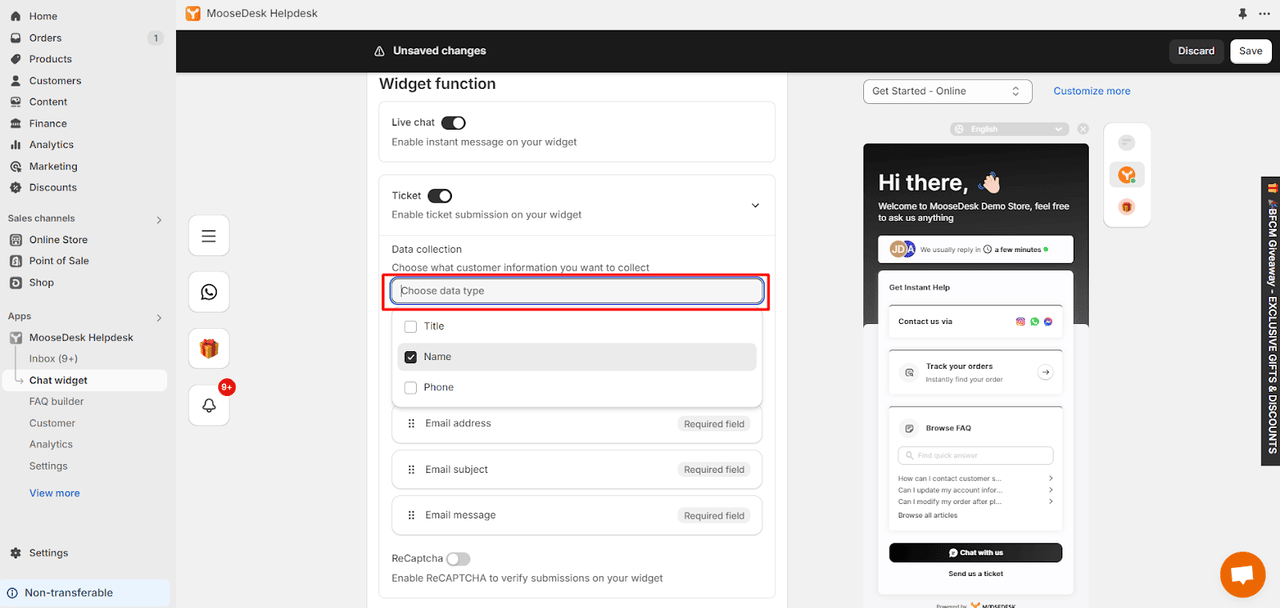Go to the Products page
Viewport: 1280px width, 608px height.
[50, 59]
